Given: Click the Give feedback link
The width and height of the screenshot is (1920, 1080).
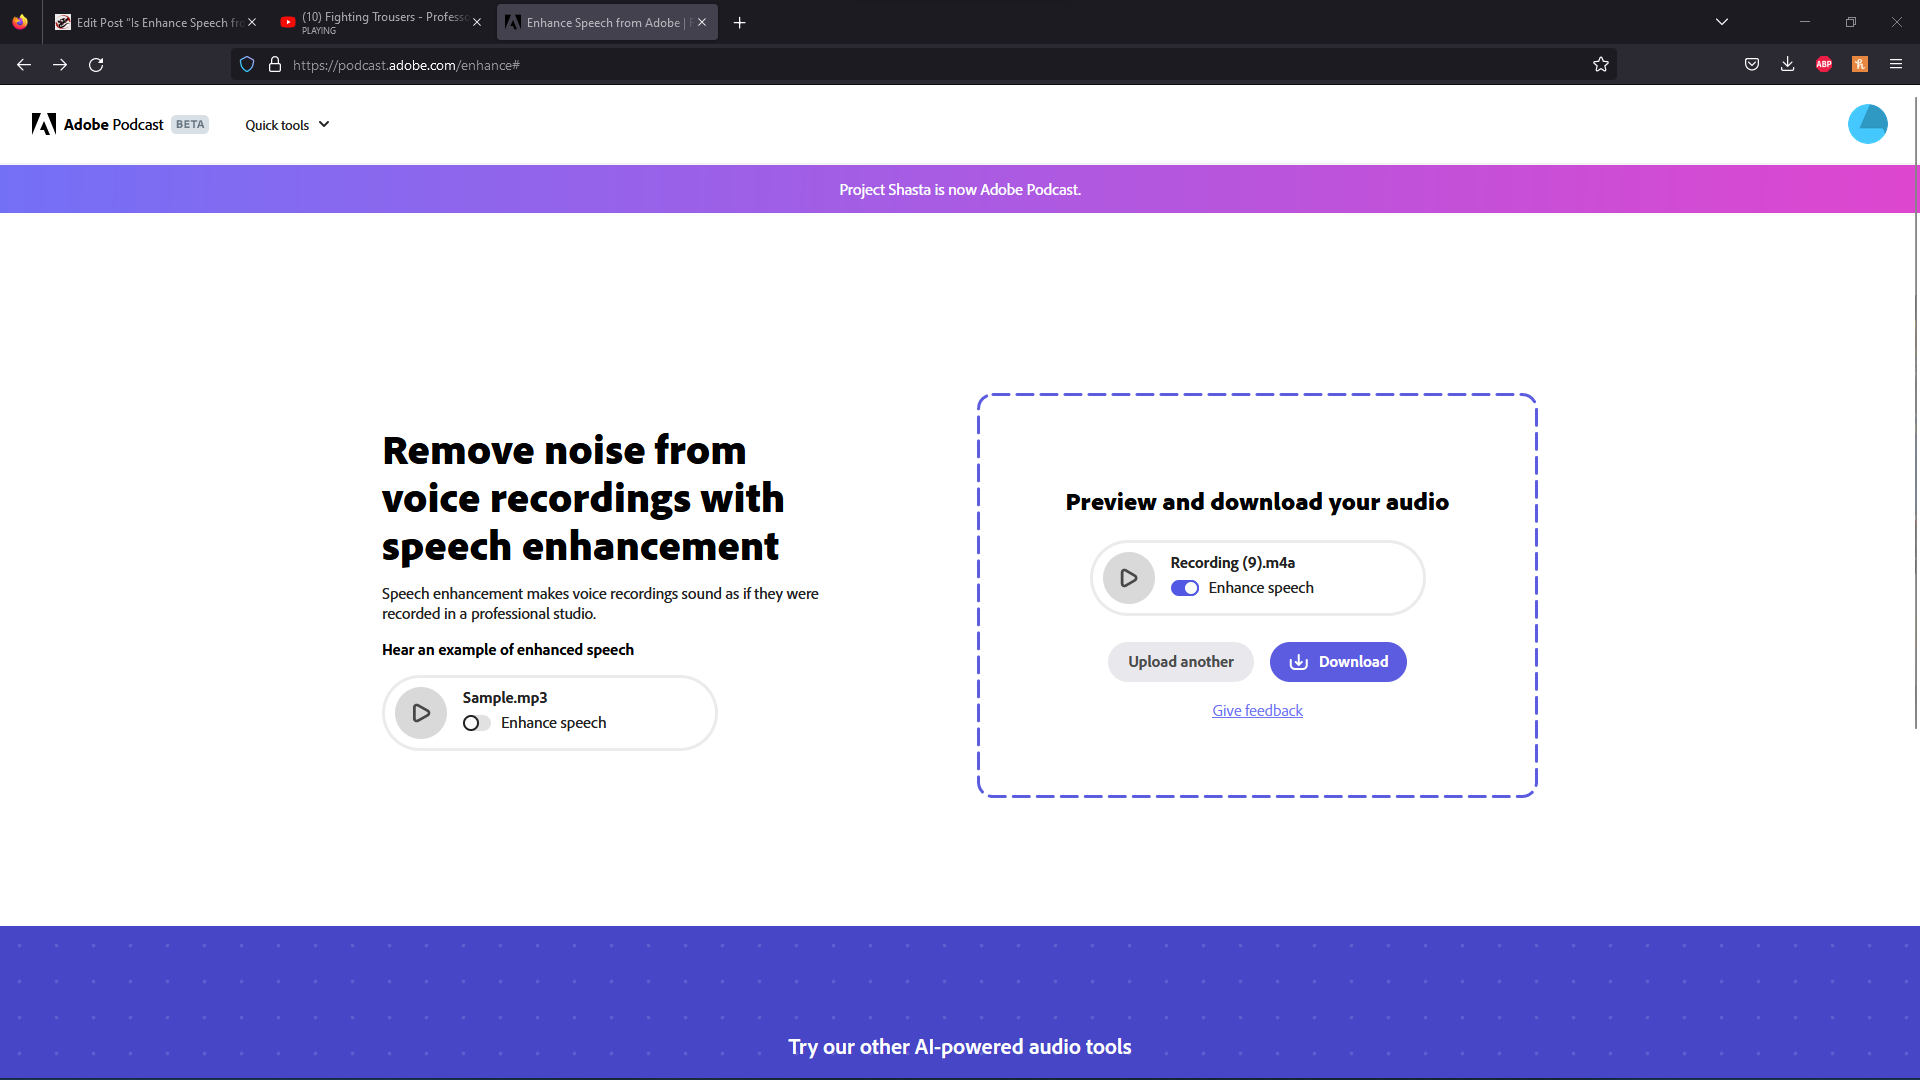Looking at the screenshot, I should (1257, 711).
